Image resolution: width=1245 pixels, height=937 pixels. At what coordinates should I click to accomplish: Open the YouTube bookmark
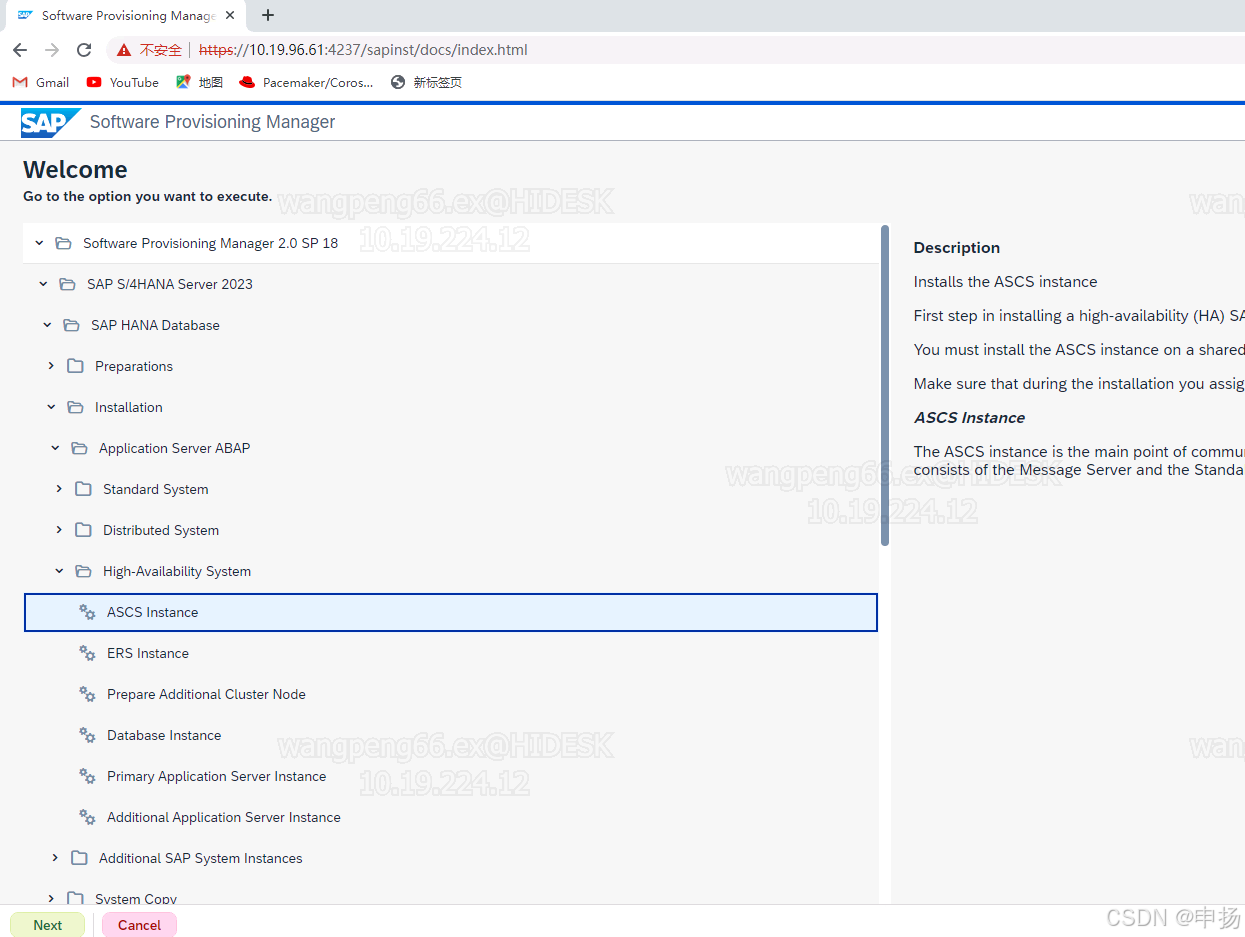point(122,82)
